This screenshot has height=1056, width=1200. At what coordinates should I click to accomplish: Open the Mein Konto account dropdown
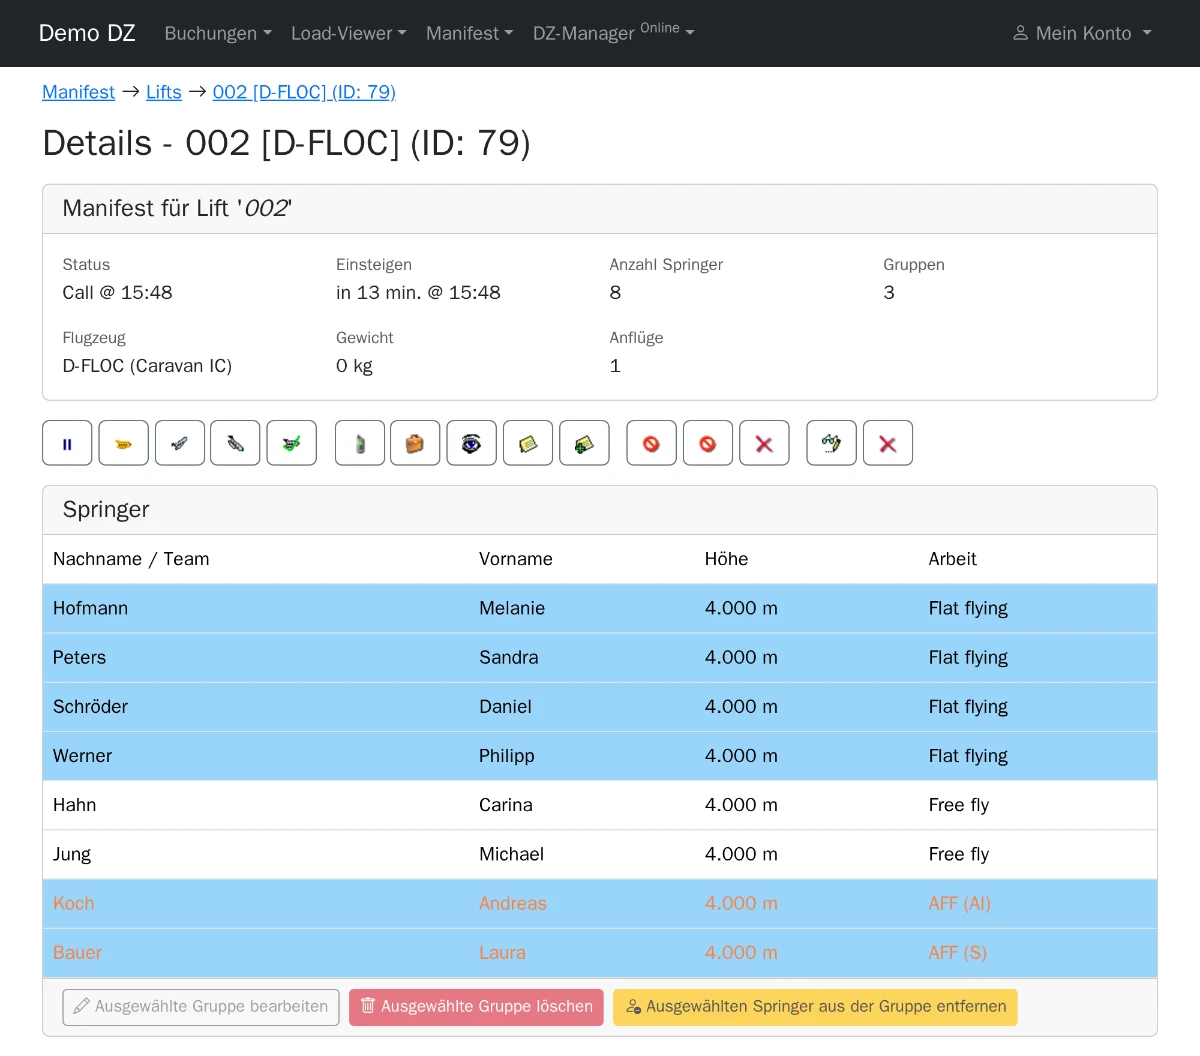(x=1082, y=33)
